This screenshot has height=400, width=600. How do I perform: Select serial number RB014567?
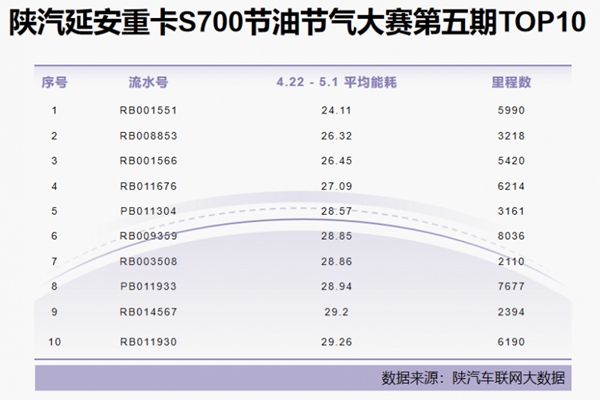coord(148,312)
